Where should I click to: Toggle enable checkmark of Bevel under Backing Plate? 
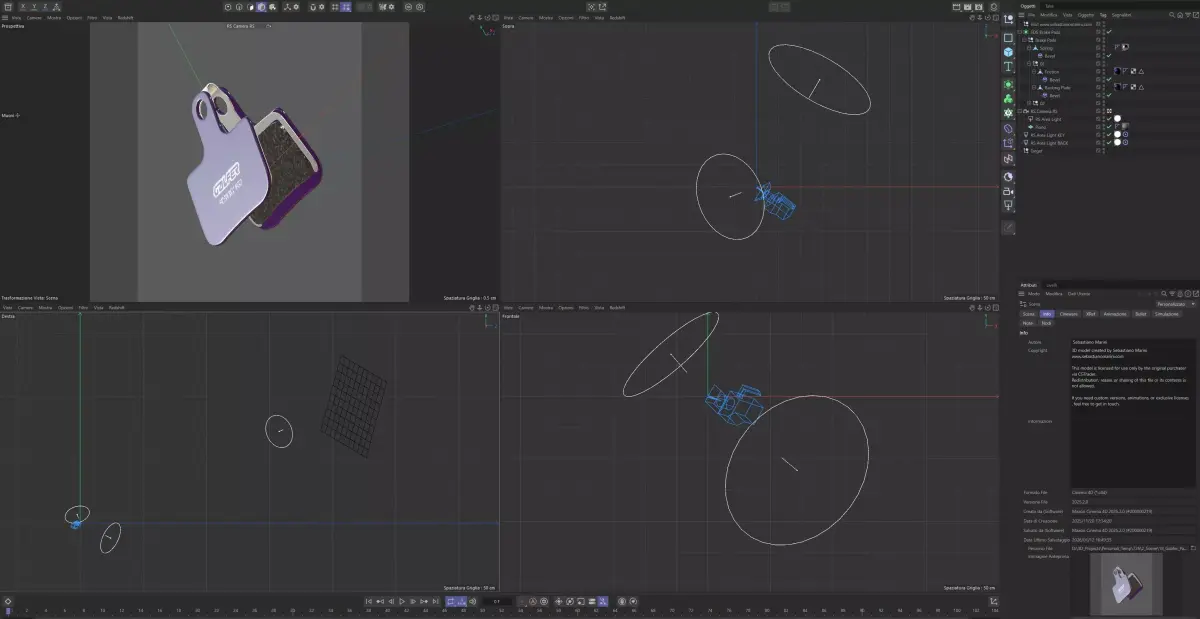pos(1109,95)
